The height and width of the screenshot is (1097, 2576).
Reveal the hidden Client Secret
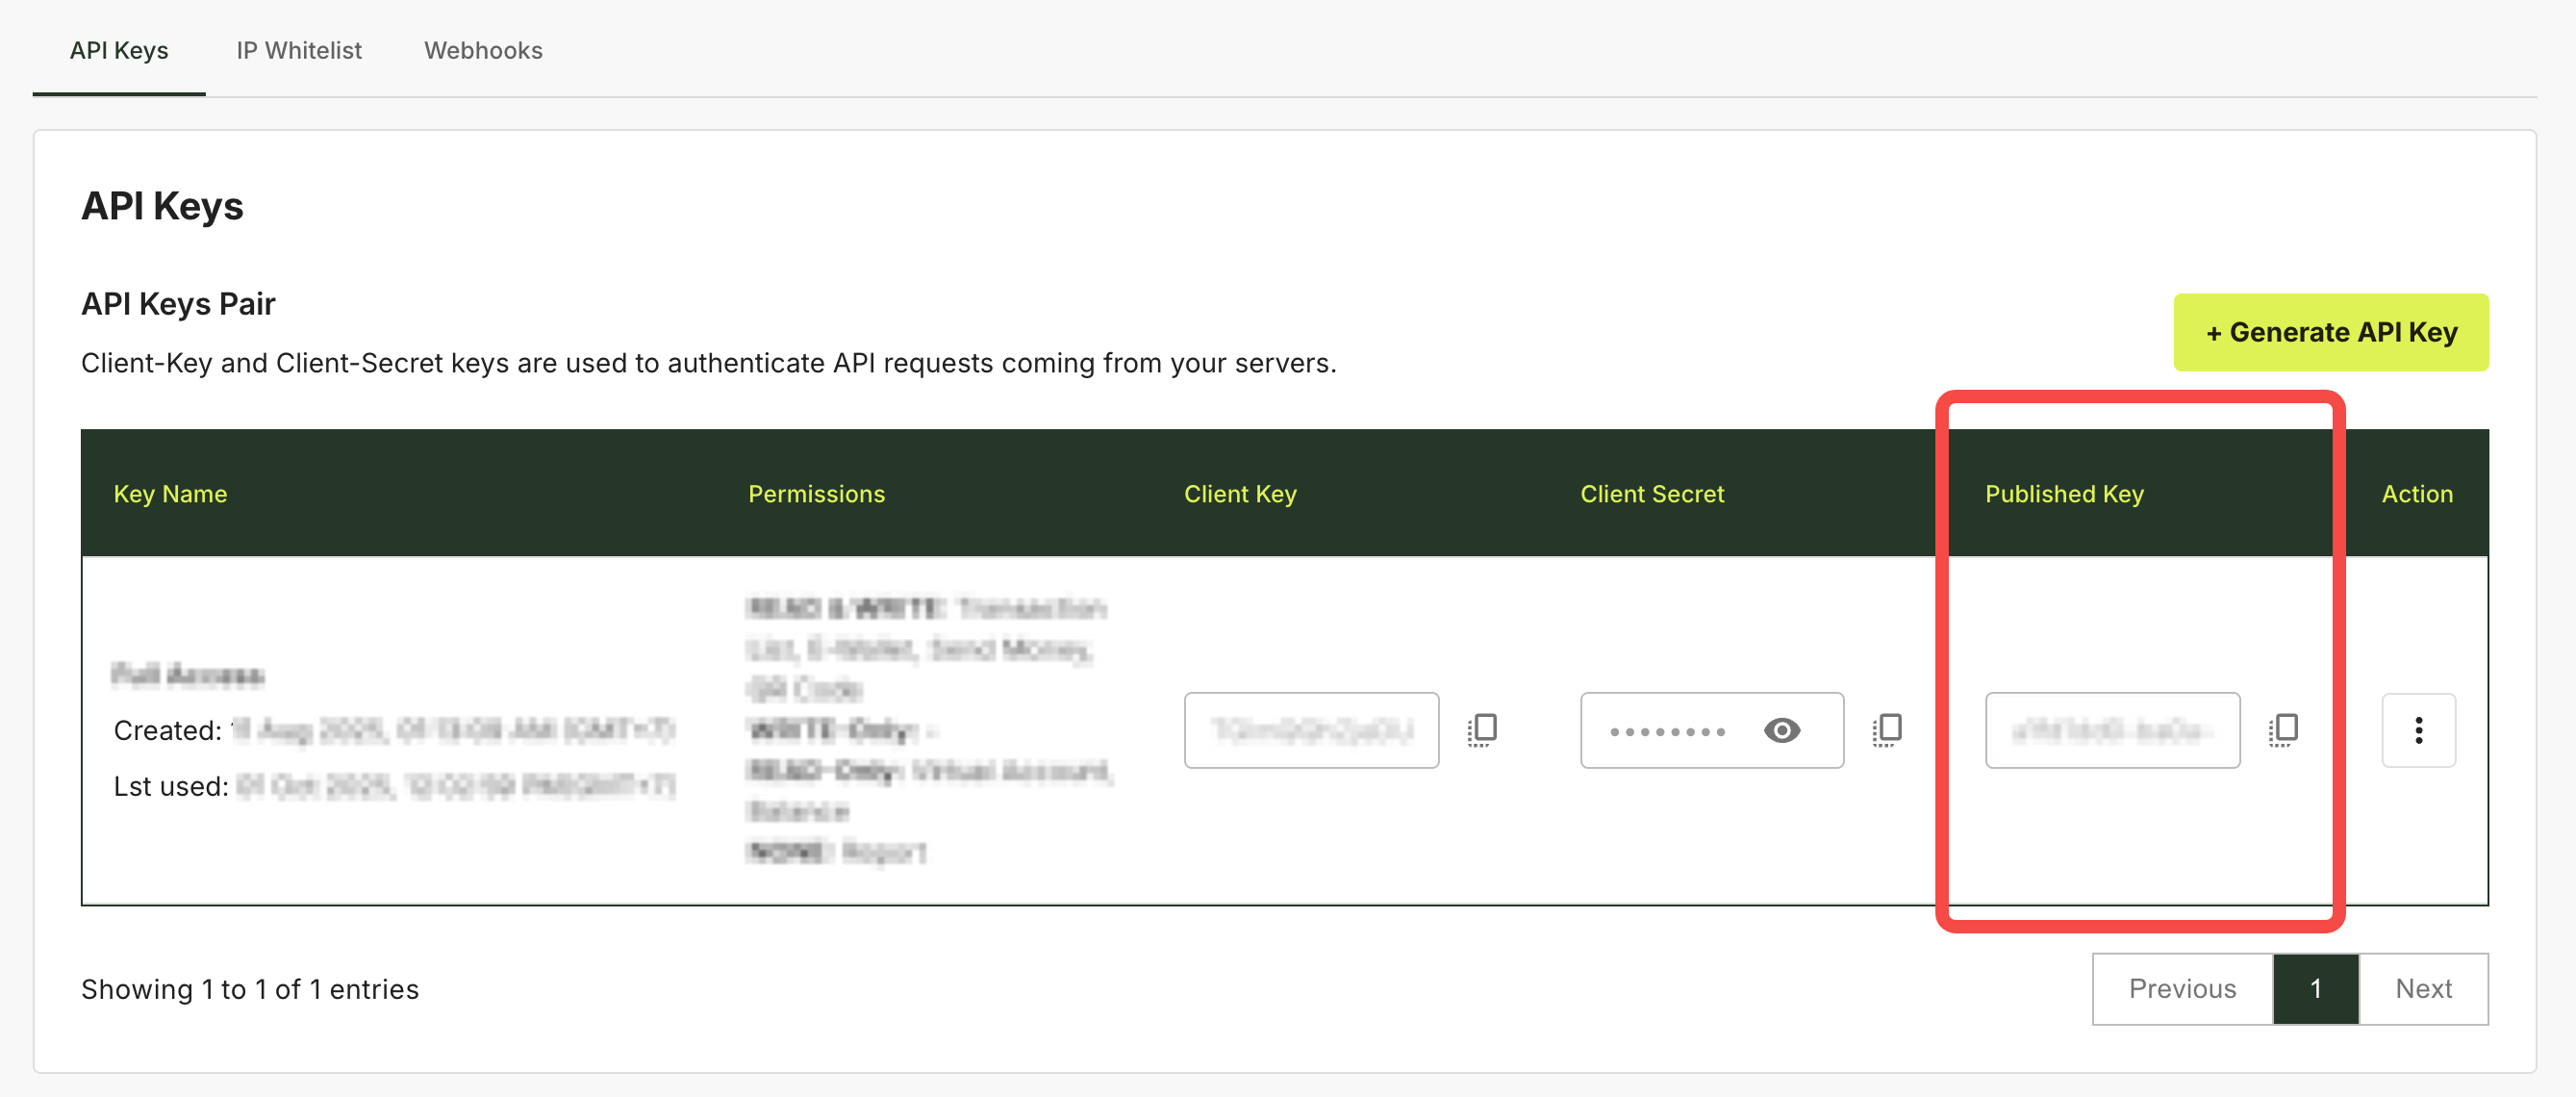[x=1782, y=731]
